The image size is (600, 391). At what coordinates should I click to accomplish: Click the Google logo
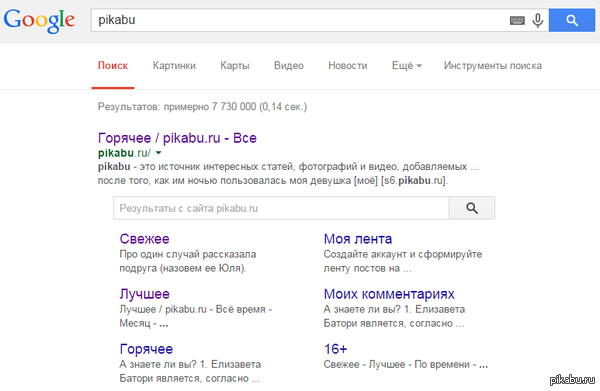[39, 21]
